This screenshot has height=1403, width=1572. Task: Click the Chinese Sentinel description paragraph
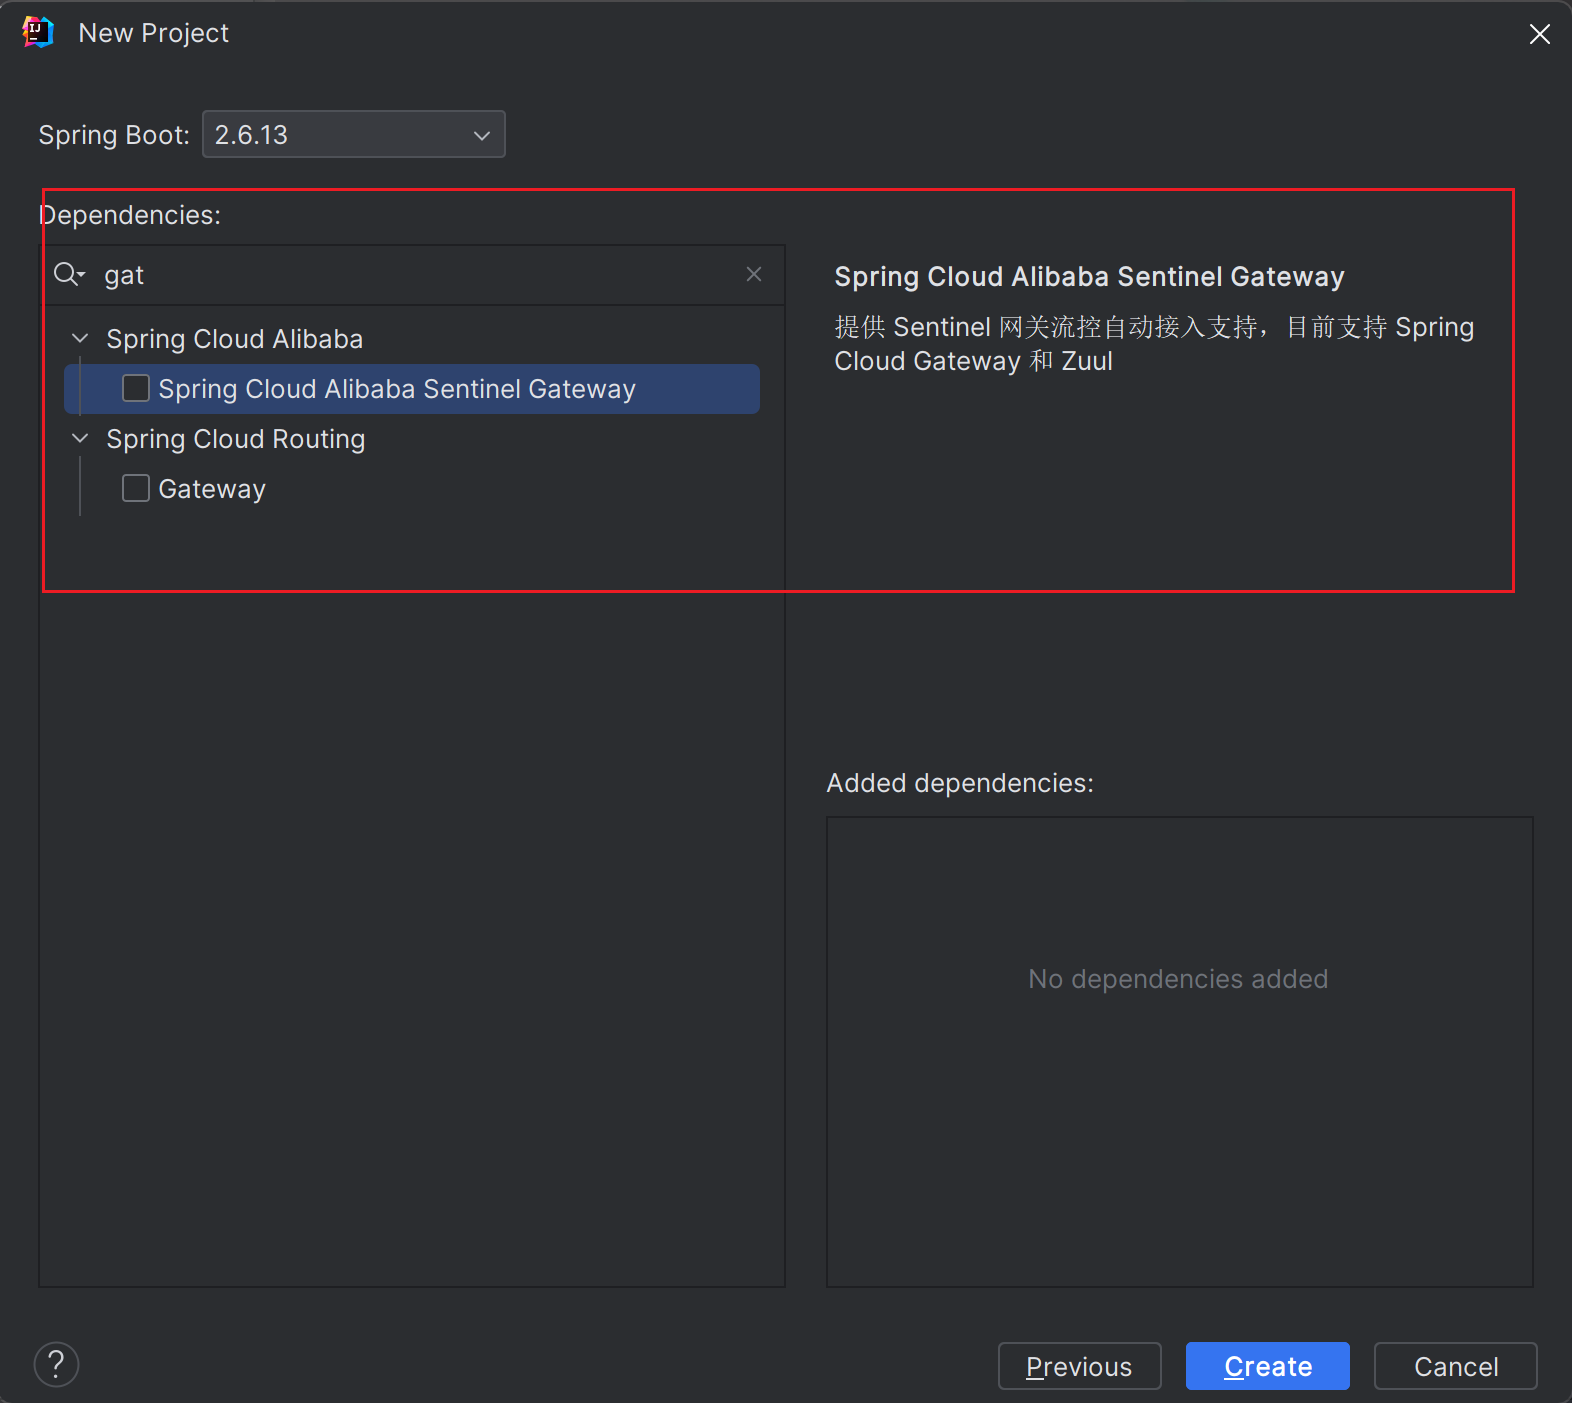tap(1155, 344)
